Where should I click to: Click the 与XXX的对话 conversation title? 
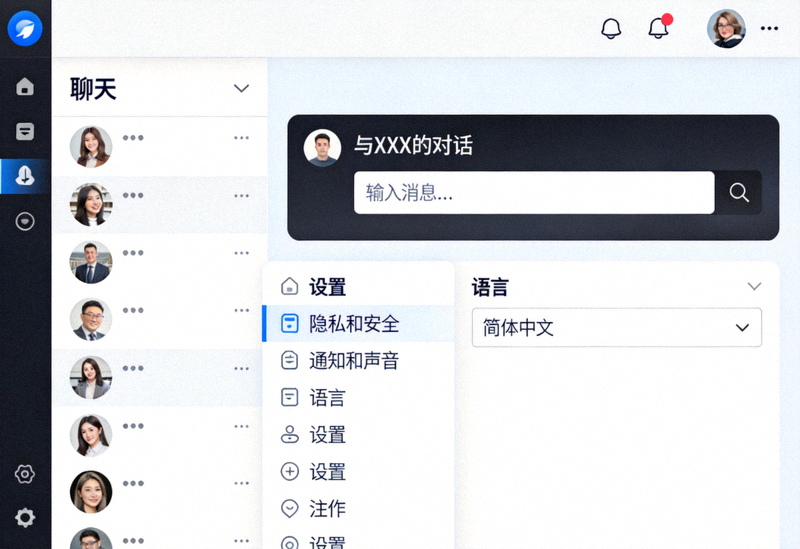pyautogui.click(x=413, y=145)
